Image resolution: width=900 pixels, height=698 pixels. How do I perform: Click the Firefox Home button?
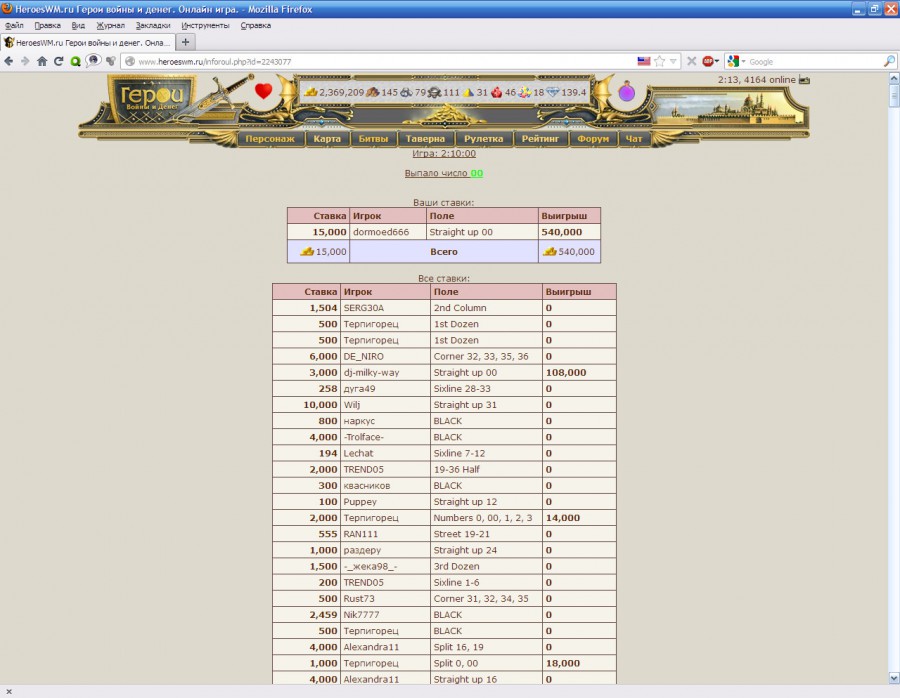(x=42, y=61)
